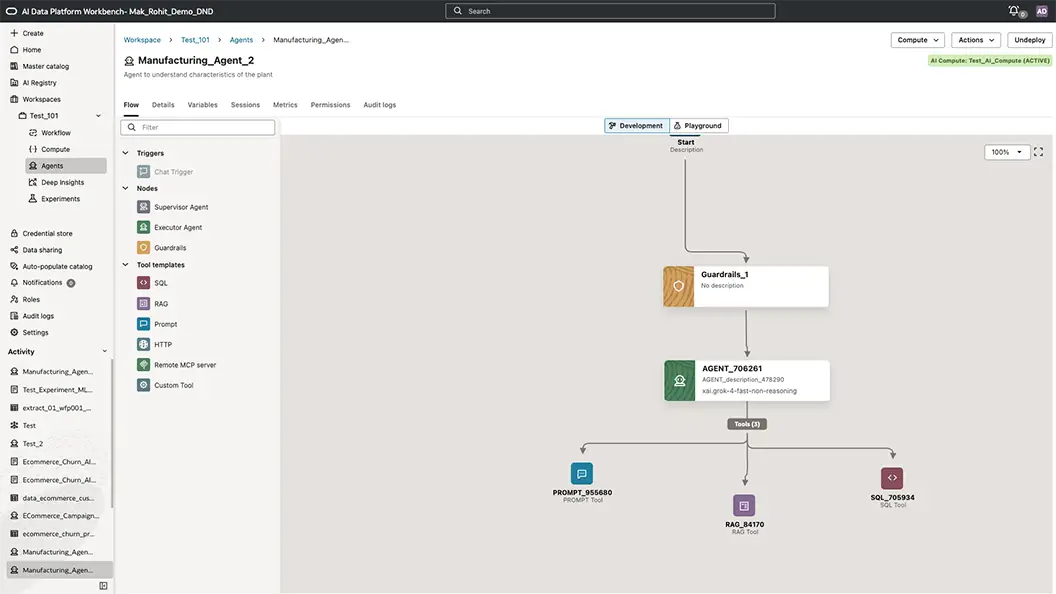
Task: Open Credential store in sidebar
Action: coord(47,234)
